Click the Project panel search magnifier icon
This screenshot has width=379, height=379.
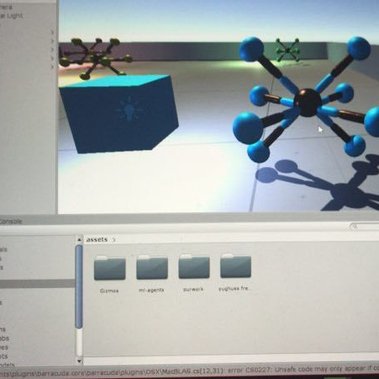(x=354, y=227)
